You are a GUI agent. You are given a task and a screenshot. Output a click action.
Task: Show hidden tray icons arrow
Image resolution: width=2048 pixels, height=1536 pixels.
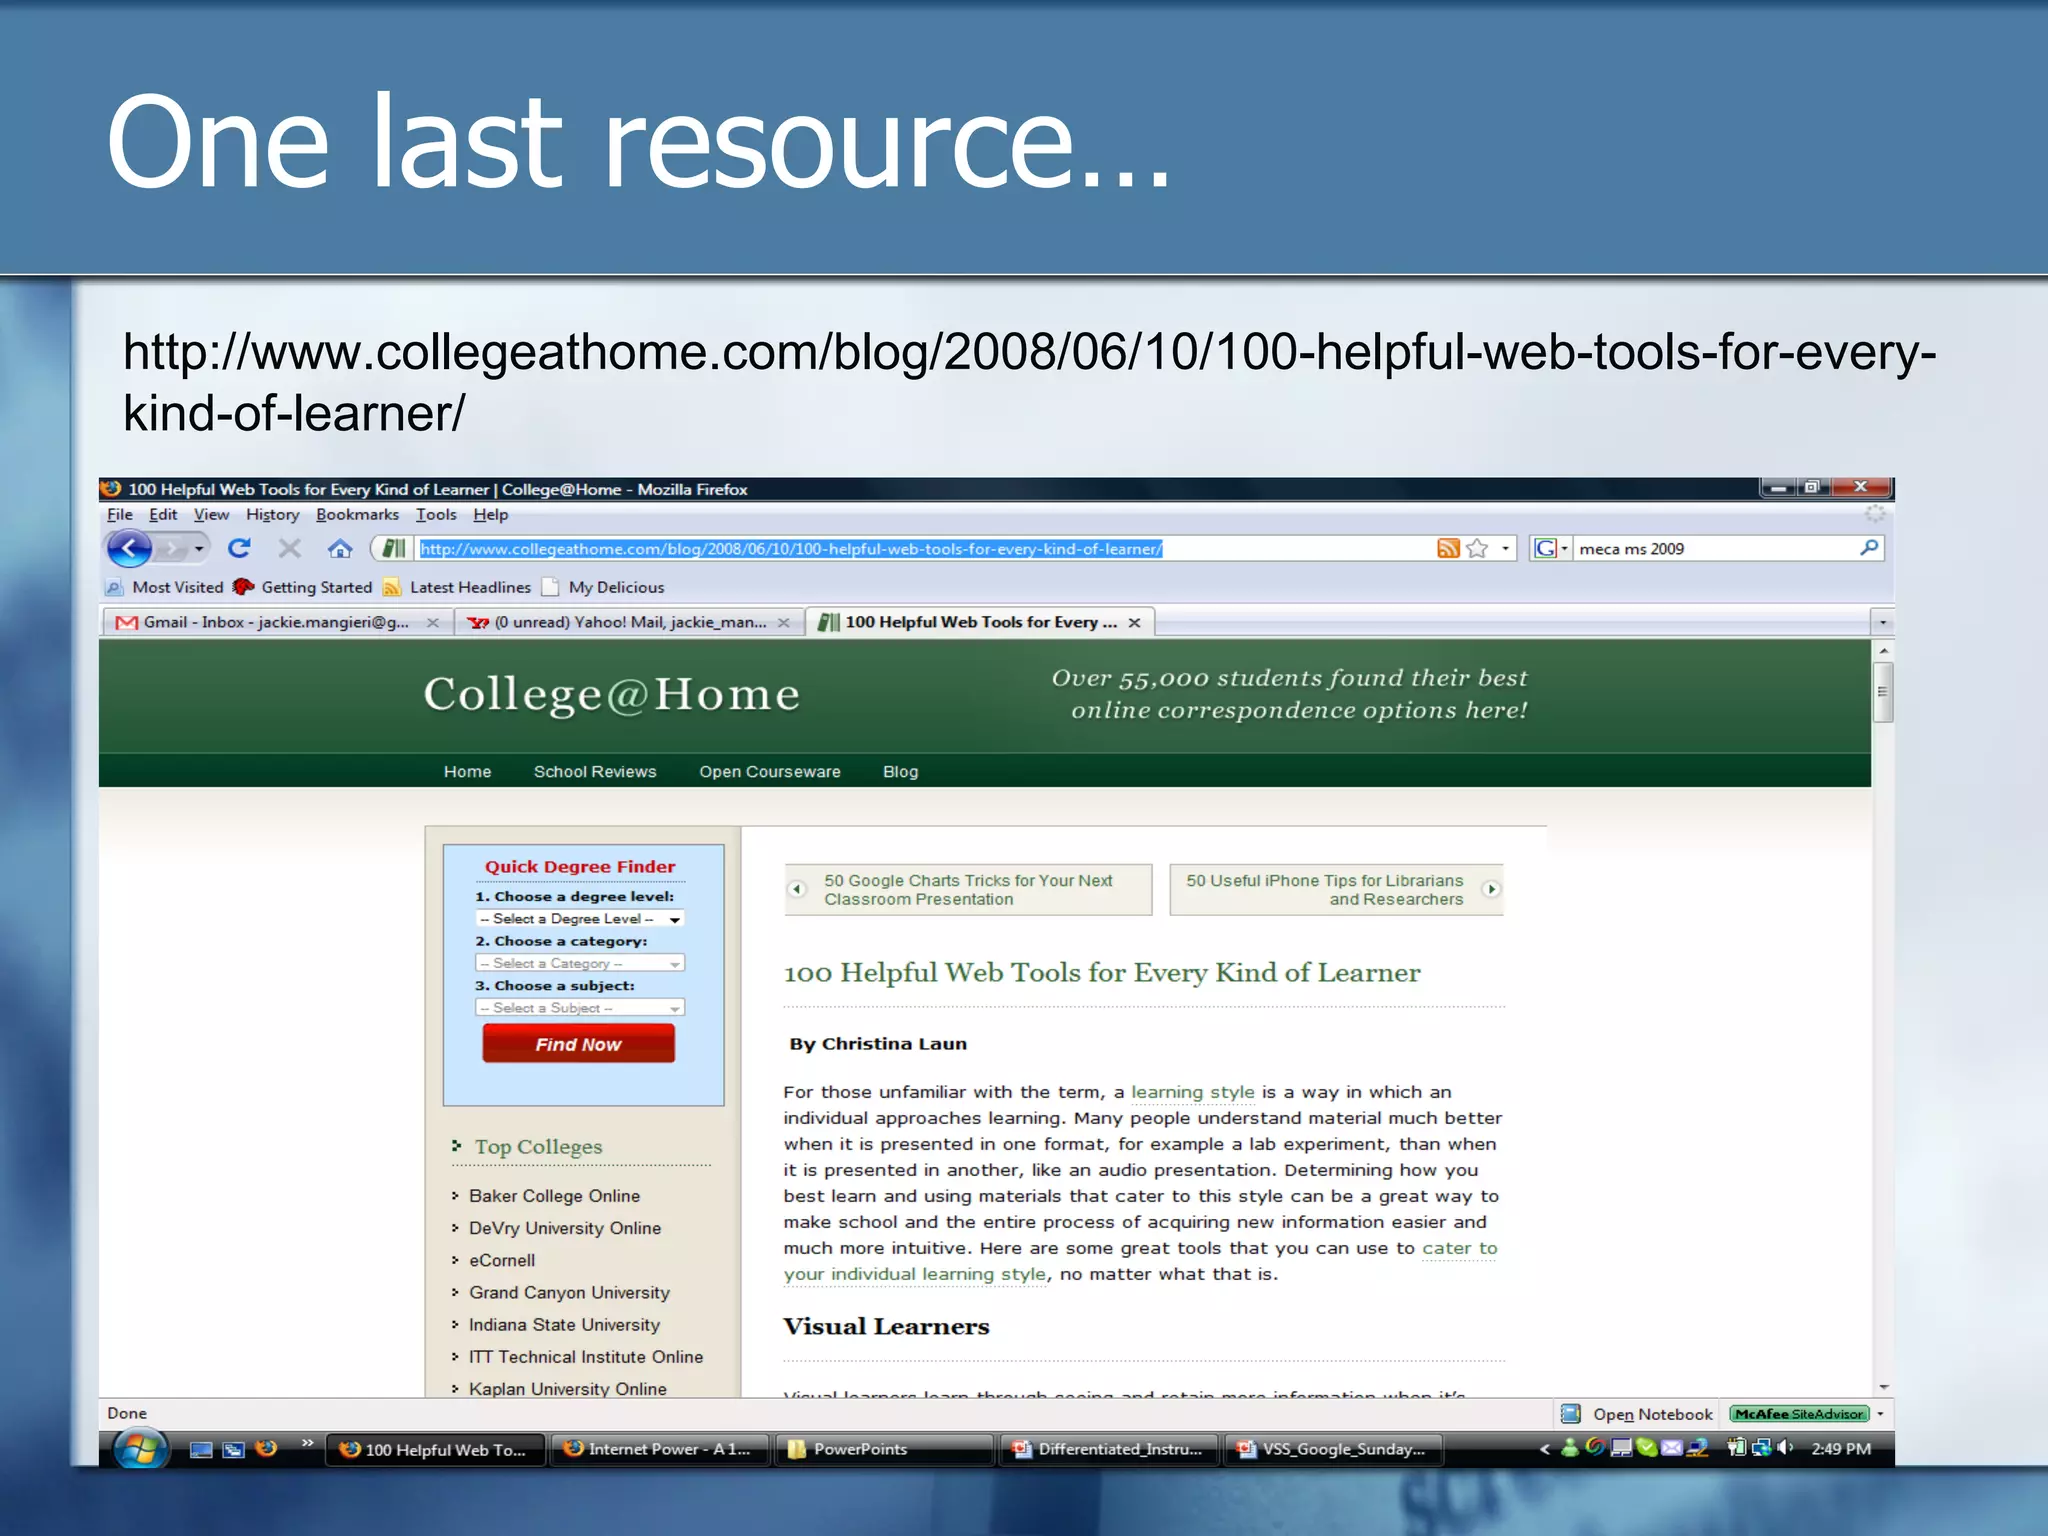pos(1544,1448)
